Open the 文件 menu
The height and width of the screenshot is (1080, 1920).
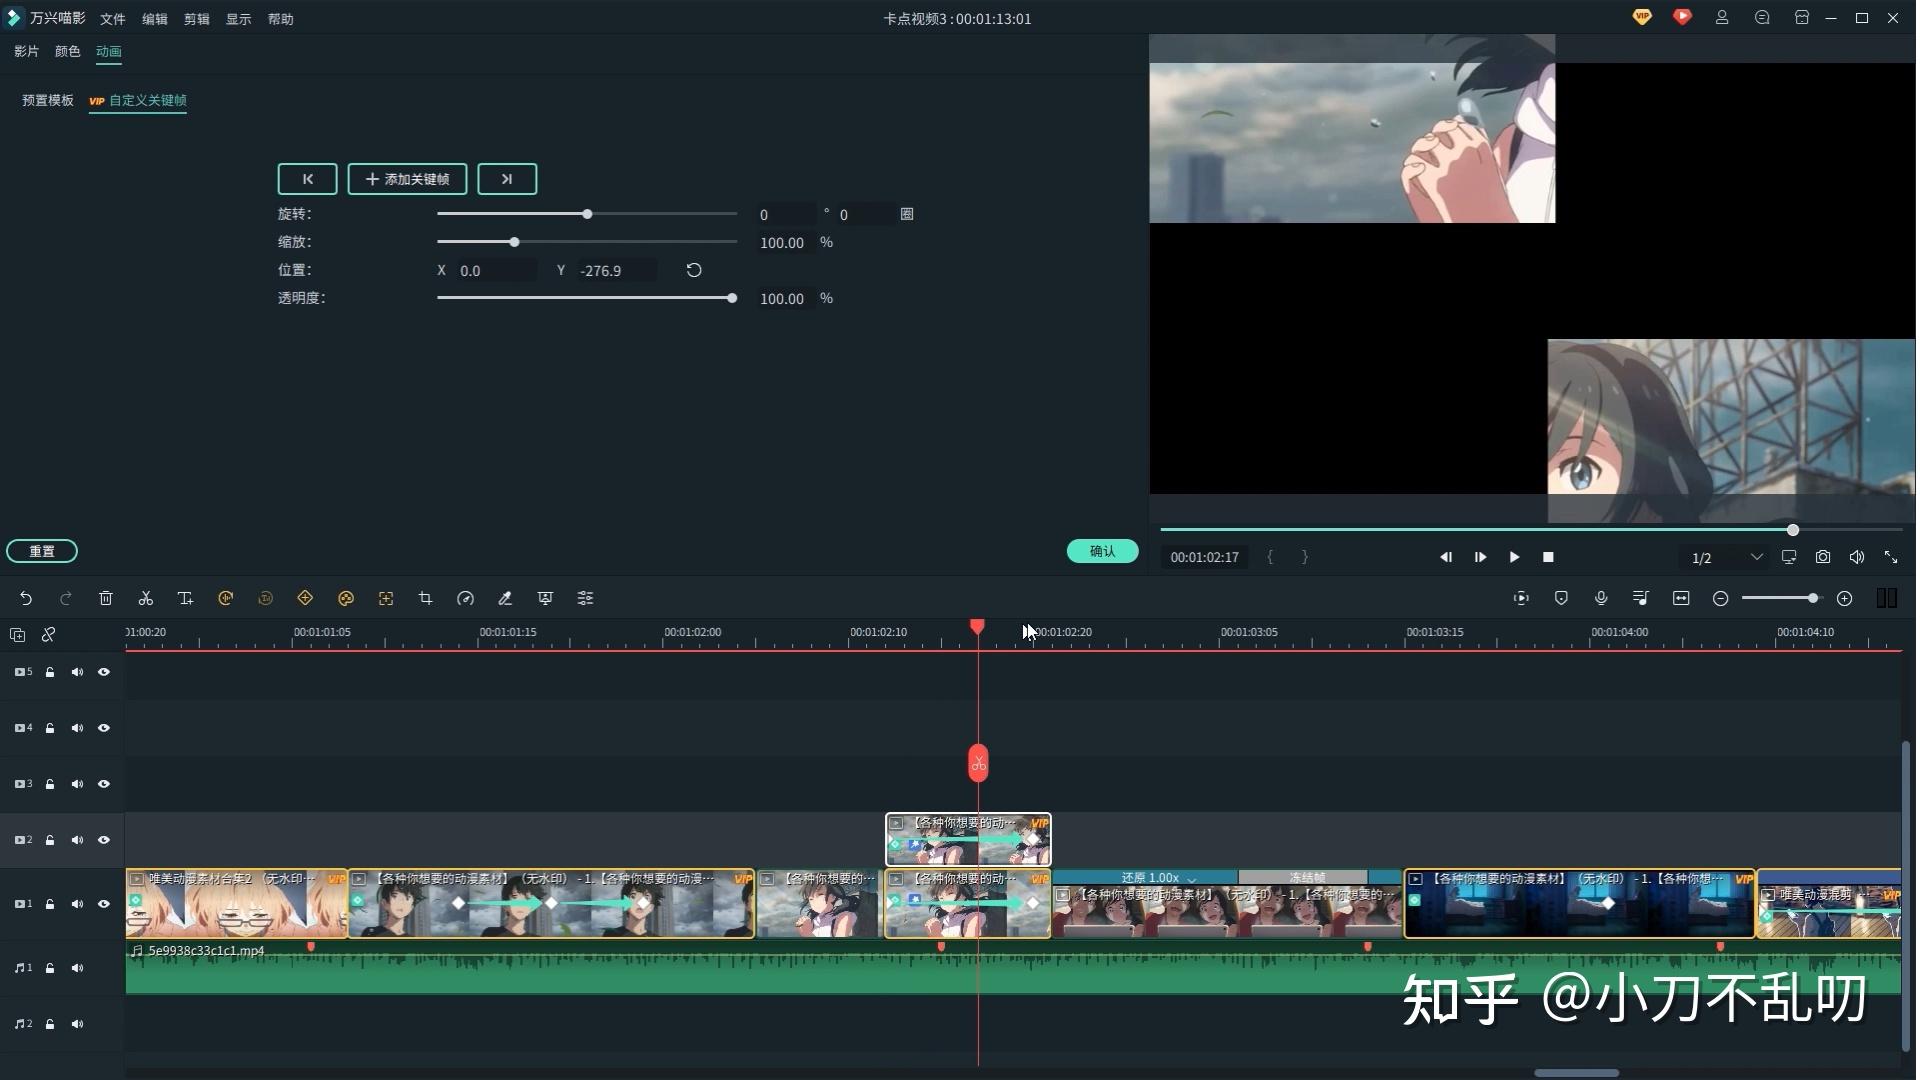[x=113, y=19]
